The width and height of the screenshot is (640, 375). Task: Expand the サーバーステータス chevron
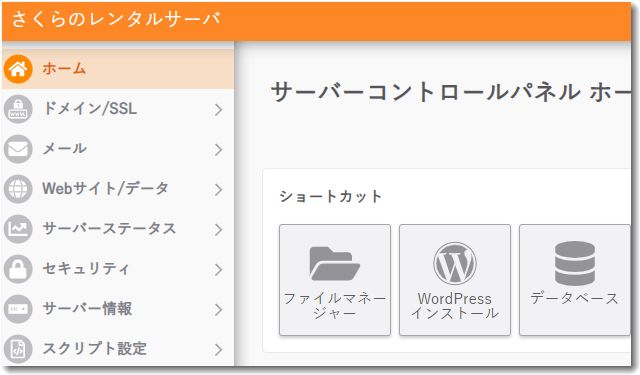coord(218,229)
